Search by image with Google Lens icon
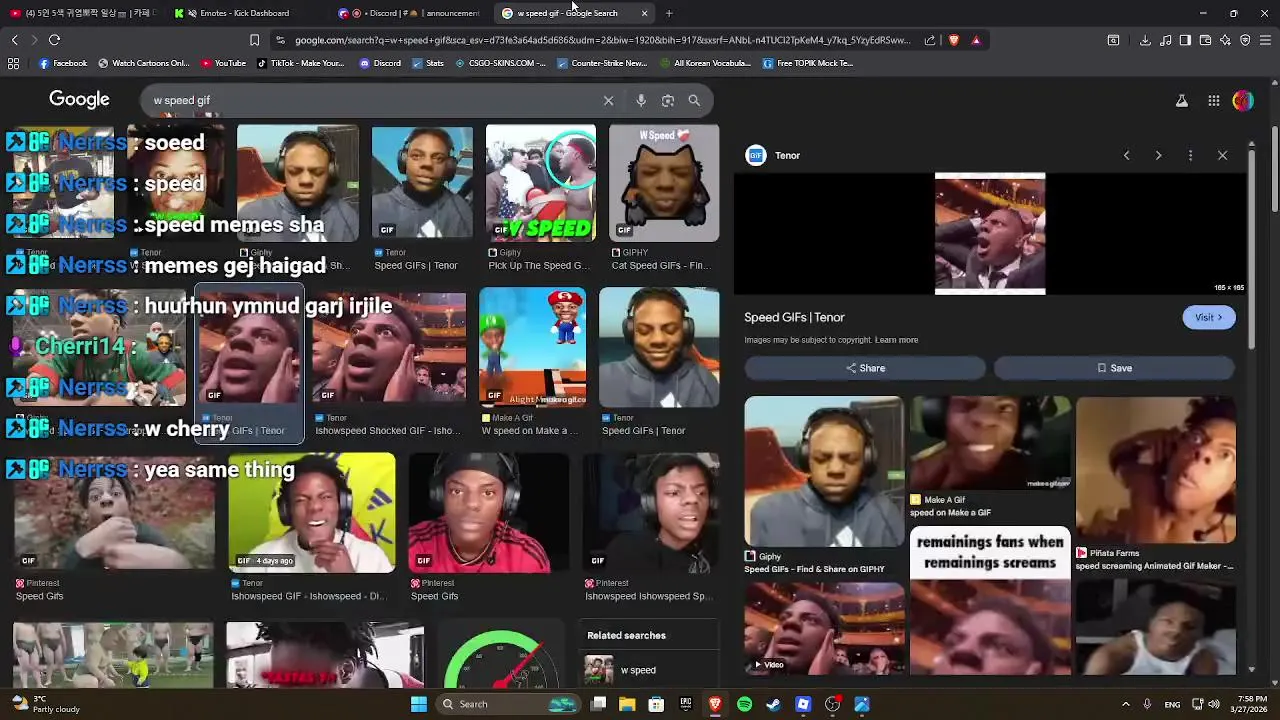Screen dimensions: 1280x720 tap(668, 100)
